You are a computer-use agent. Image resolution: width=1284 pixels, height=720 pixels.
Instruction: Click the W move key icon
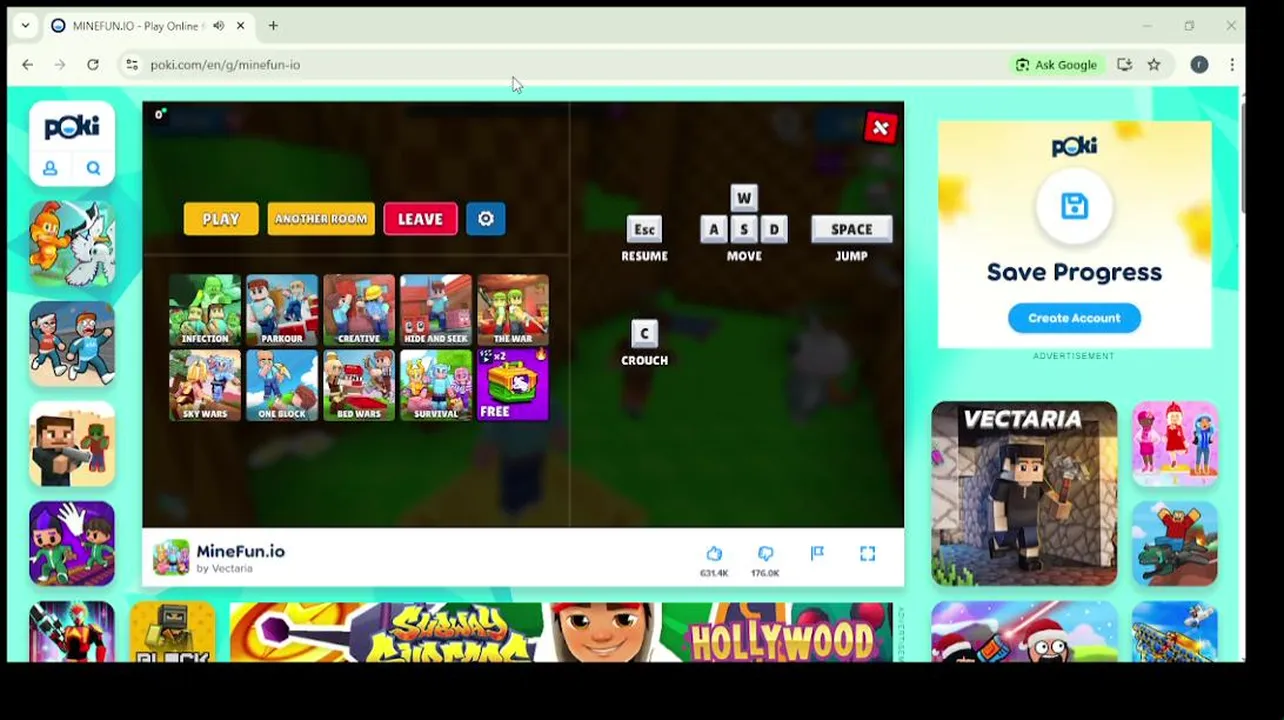(x=743, y=198)
